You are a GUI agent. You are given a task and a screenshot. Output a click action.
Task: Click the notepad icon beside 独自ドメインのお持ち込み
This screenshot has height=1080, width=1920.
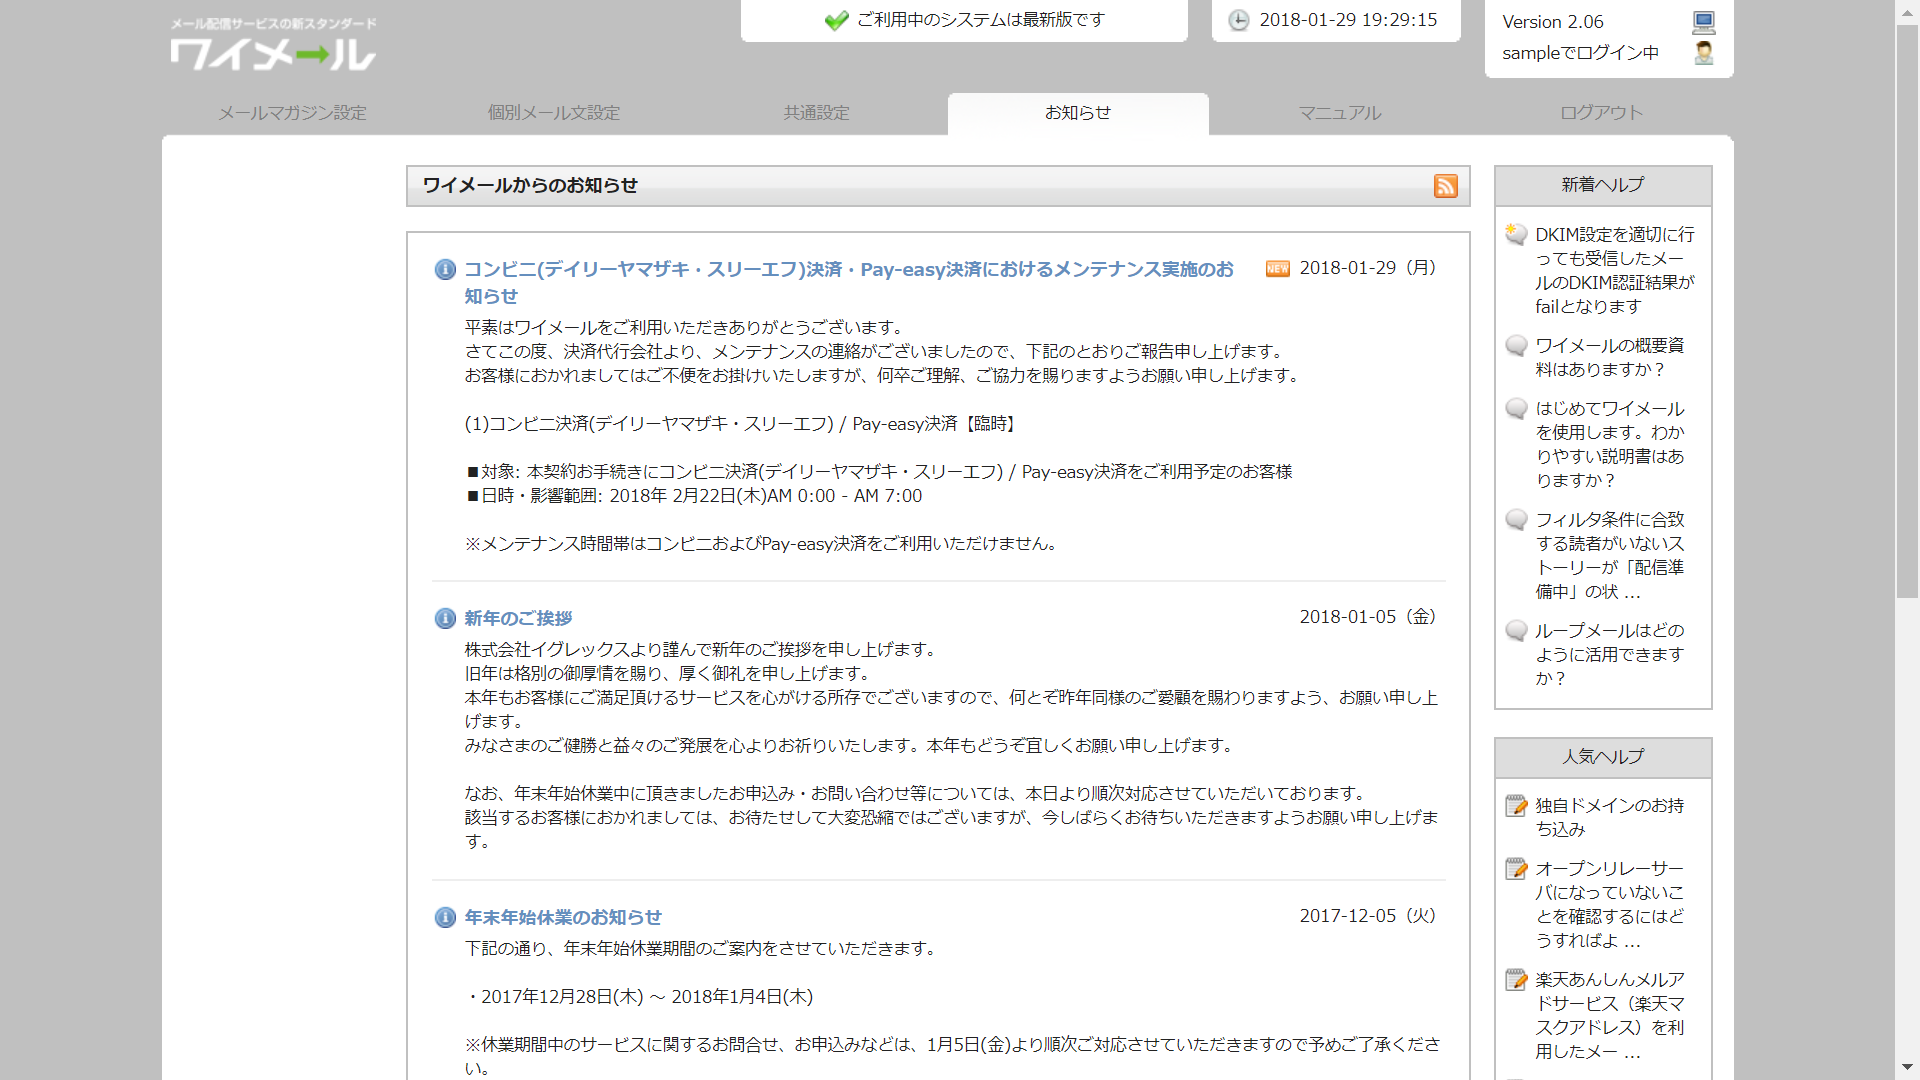point(1516,806)
